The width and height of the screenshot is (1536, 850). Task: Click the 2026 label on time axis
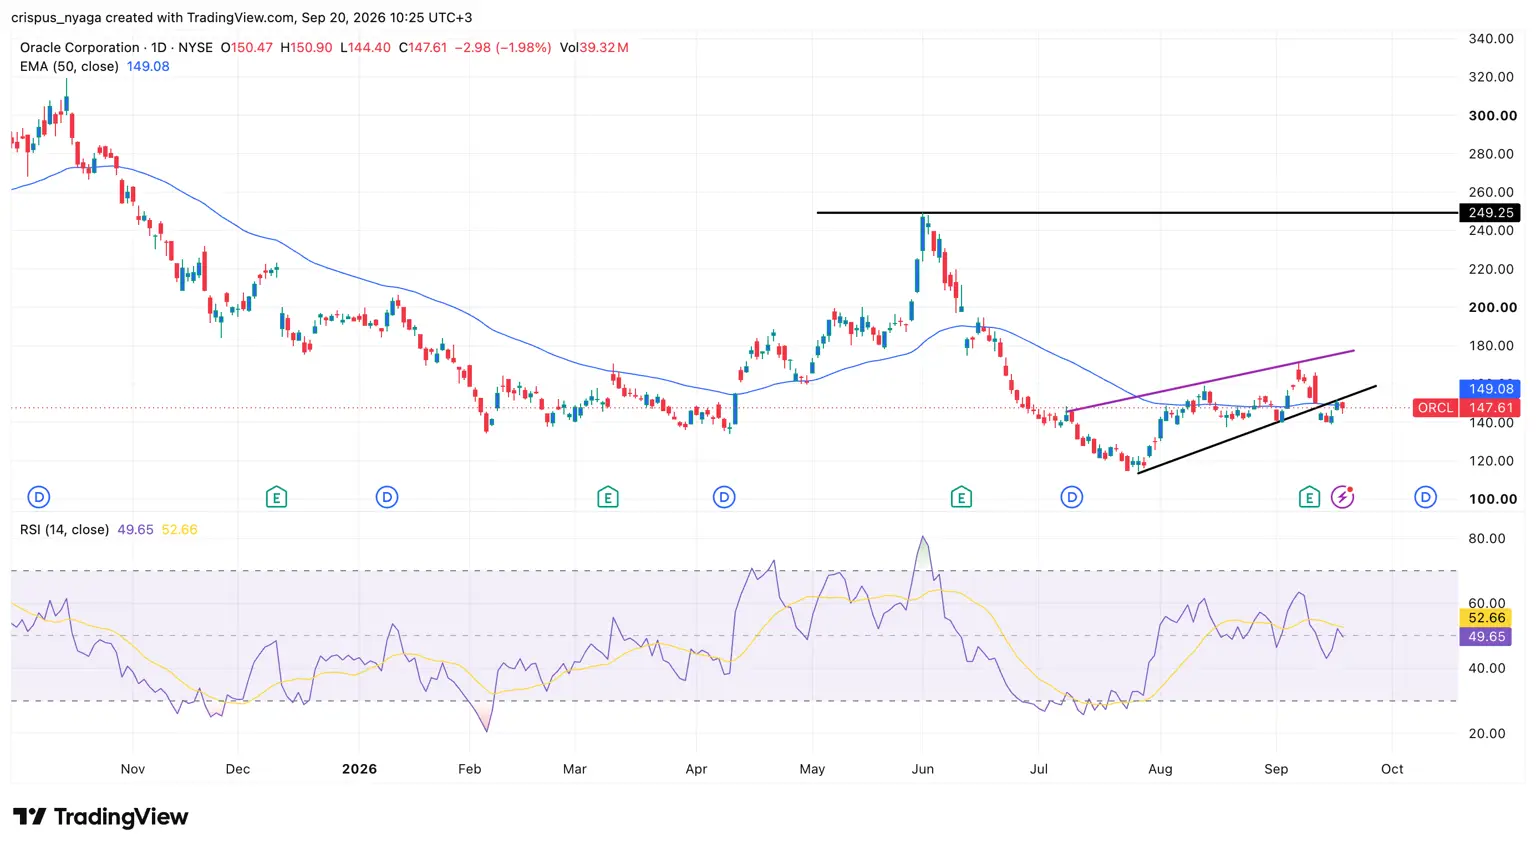click(x=359, y=769)
